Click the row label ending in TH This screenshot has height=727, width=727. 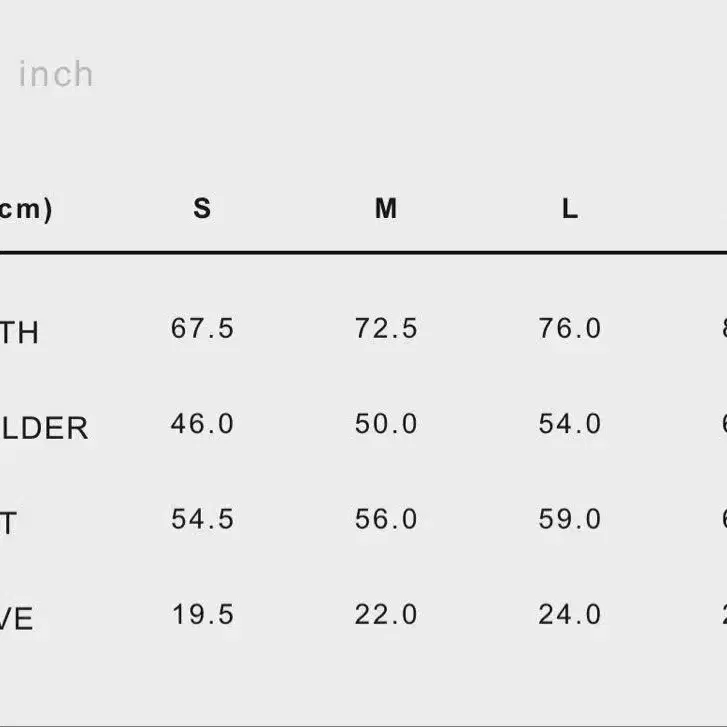click(19, 332)
